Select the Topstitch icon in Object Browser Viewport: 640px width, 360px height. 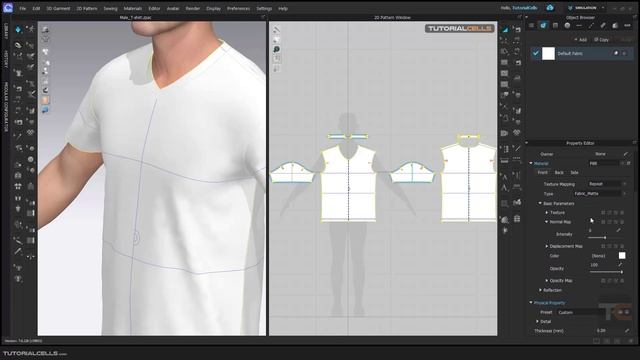(591, 25)
